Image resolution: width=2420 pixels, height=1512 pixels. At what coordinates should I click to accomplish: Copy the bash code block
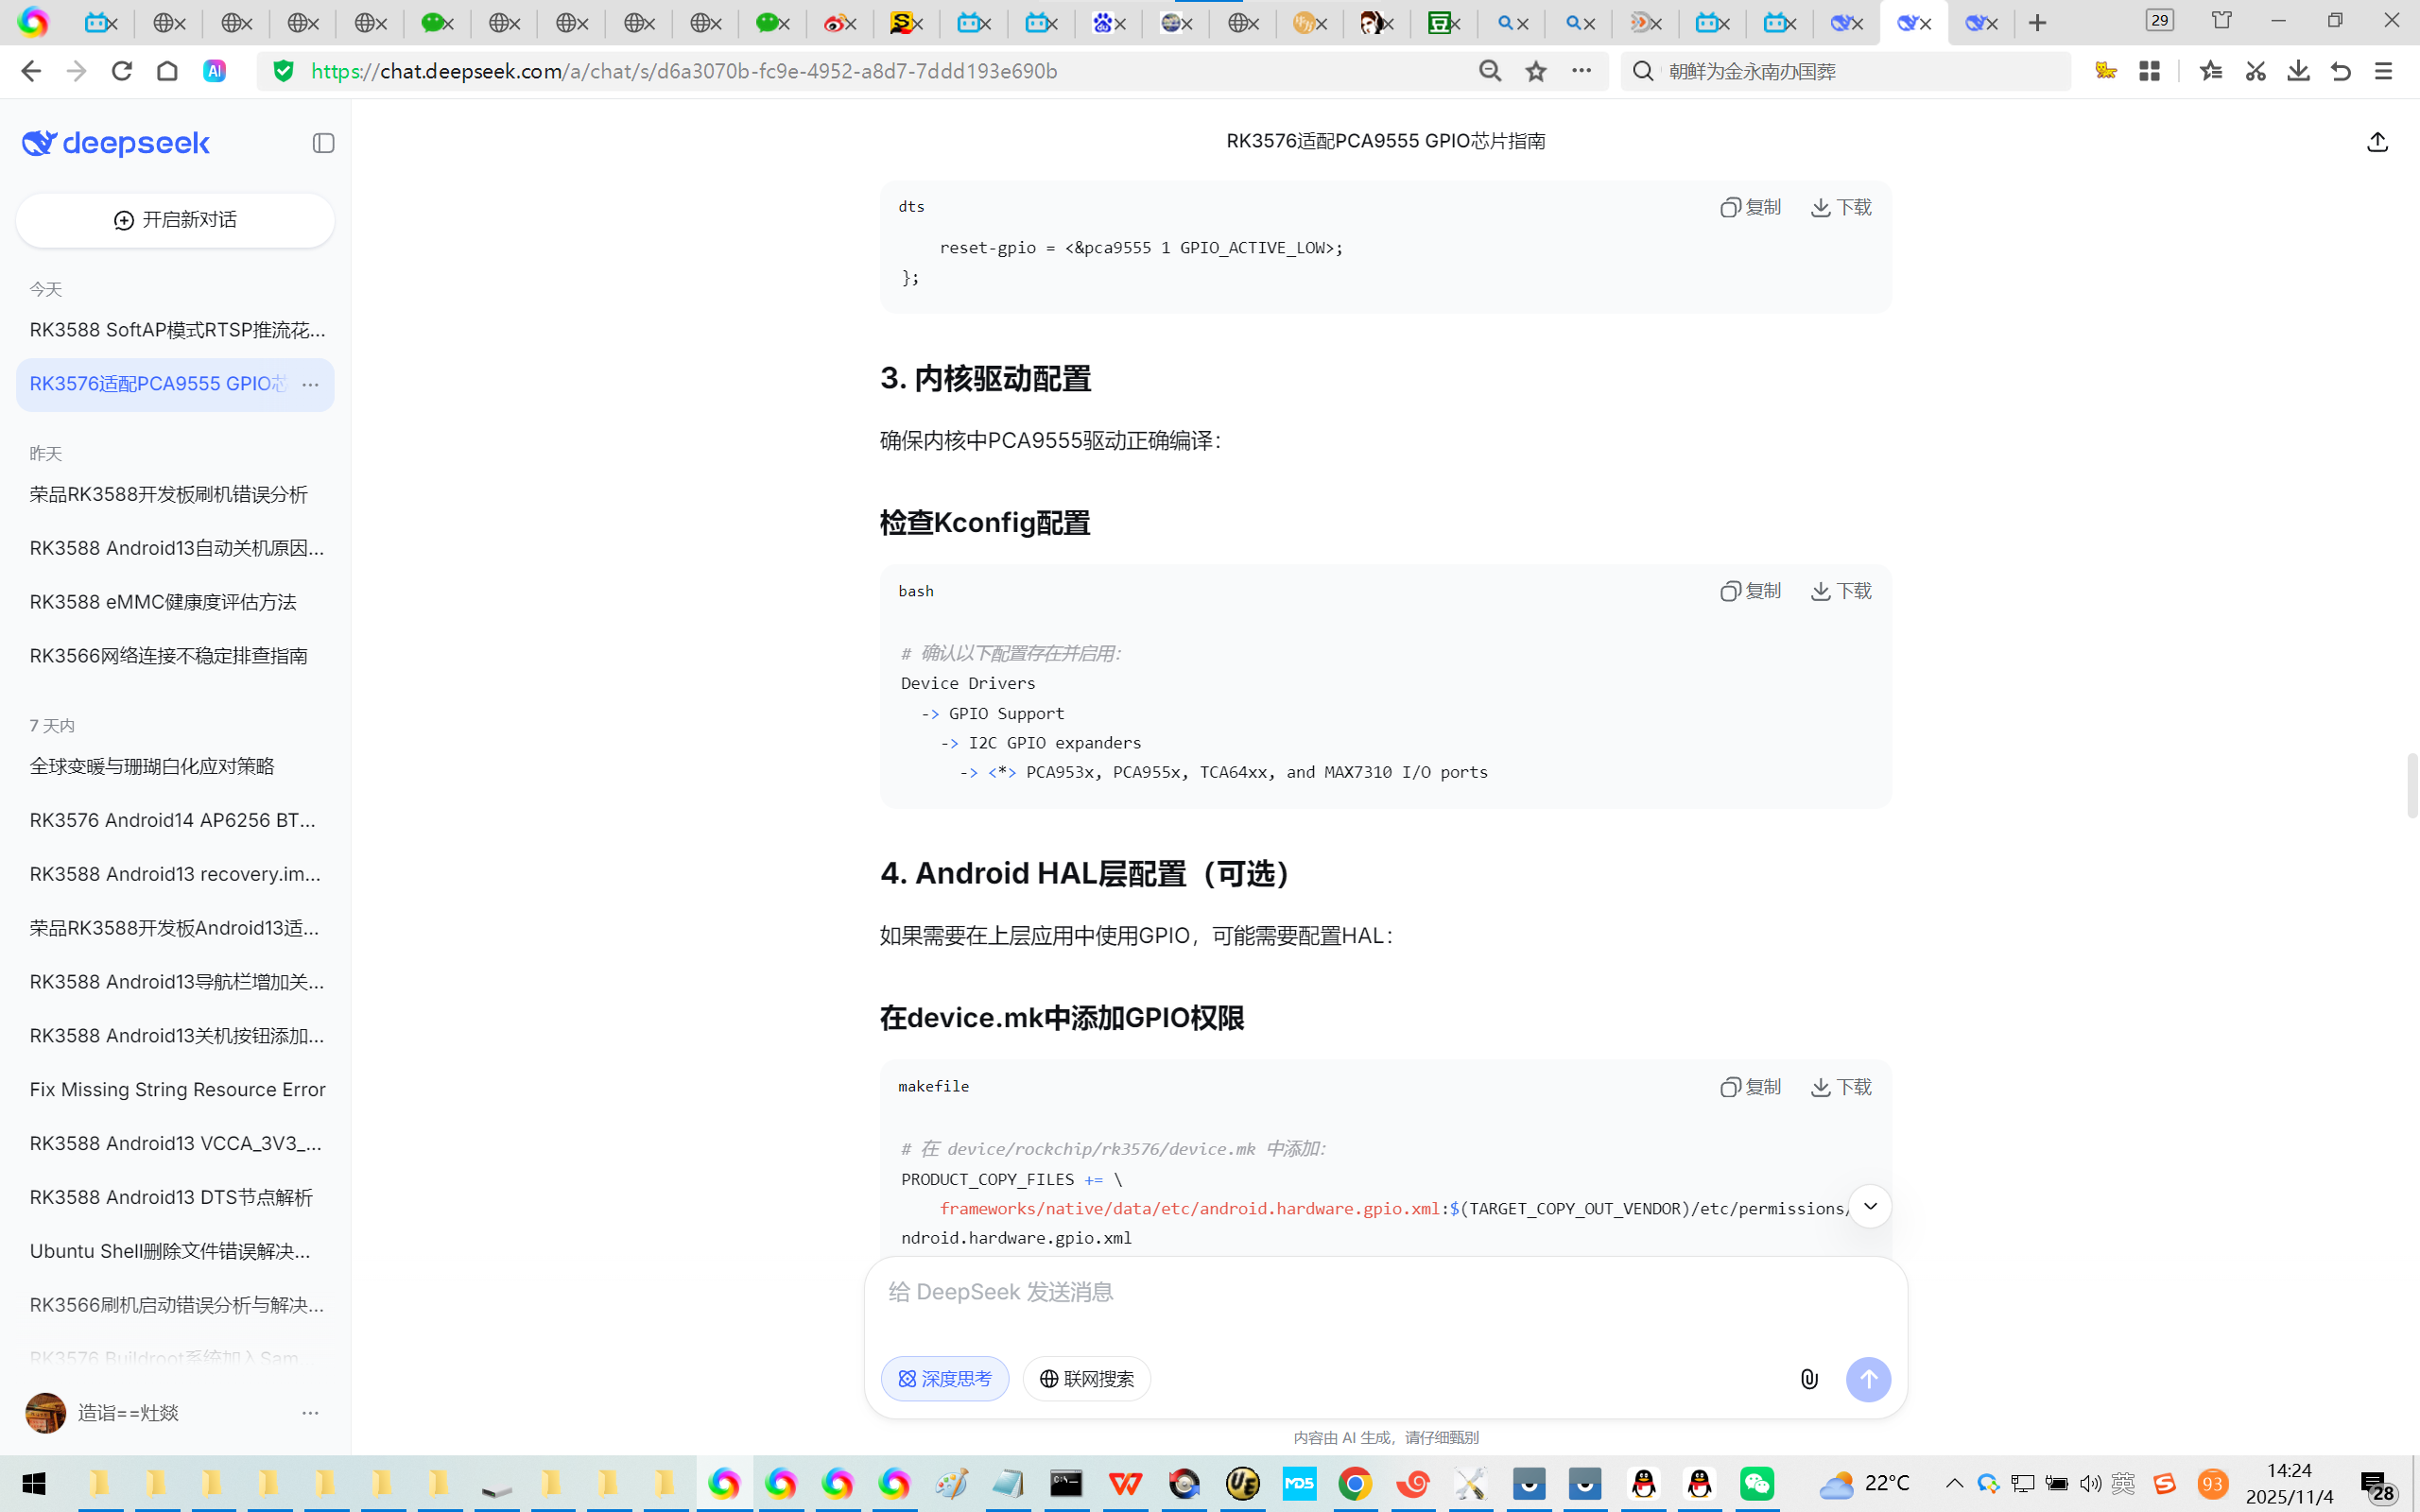click(x=1750, y=591)
